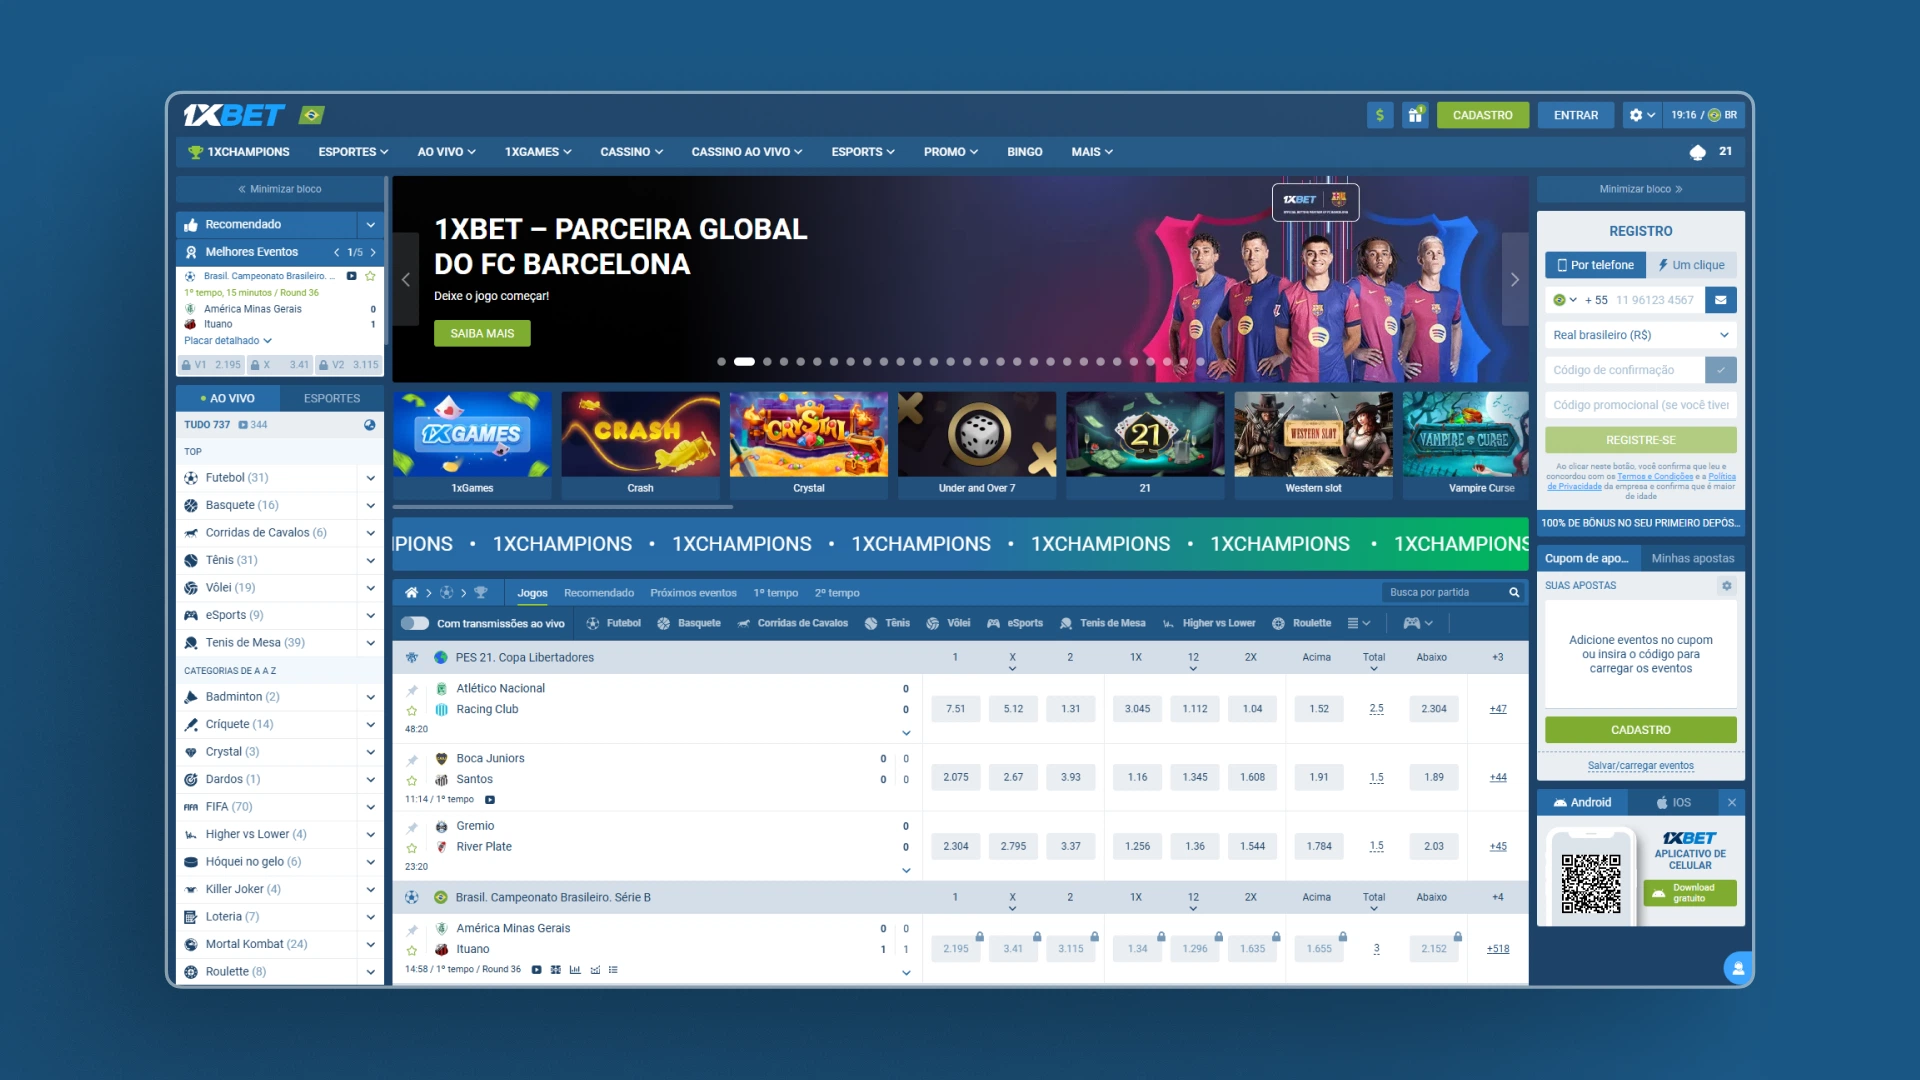Click the 1XBET logo
Image resolution: width=1920 pixels, height=1080 pixels.
pyautogui.click(x=234, y=115)
